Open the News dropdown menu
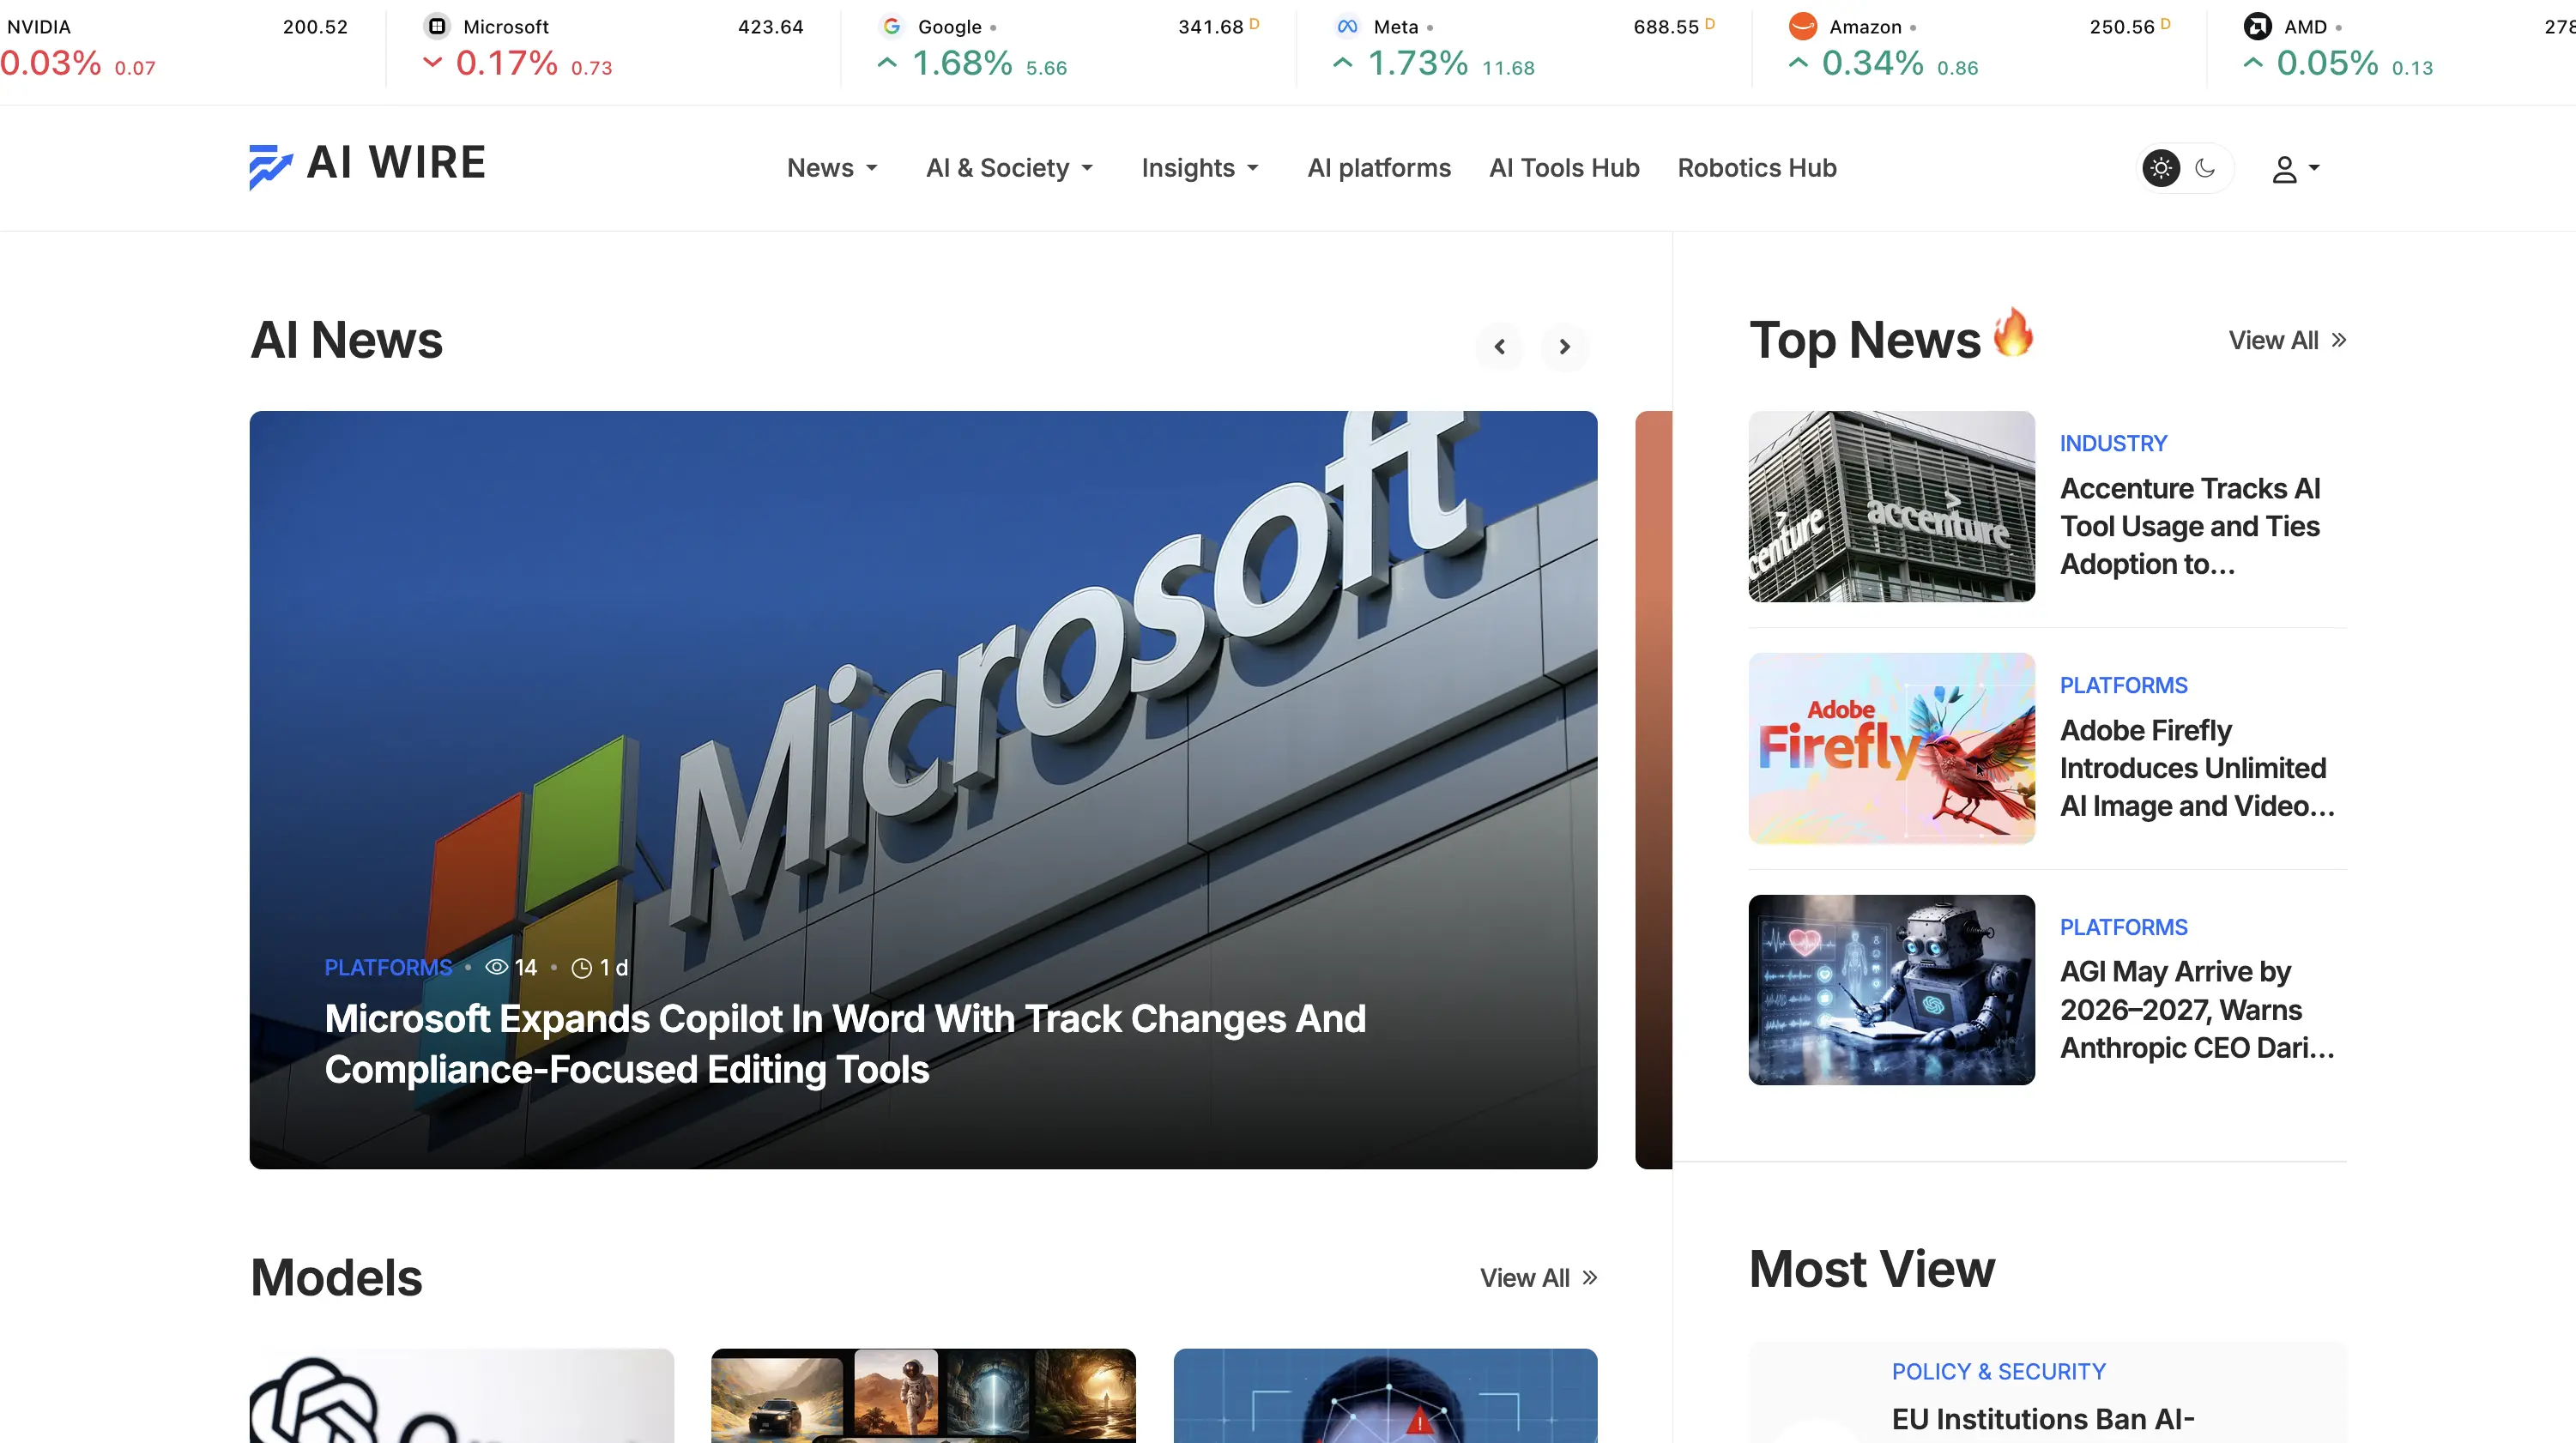This screenshot has height=1443, width=2576. coord(832,168)
